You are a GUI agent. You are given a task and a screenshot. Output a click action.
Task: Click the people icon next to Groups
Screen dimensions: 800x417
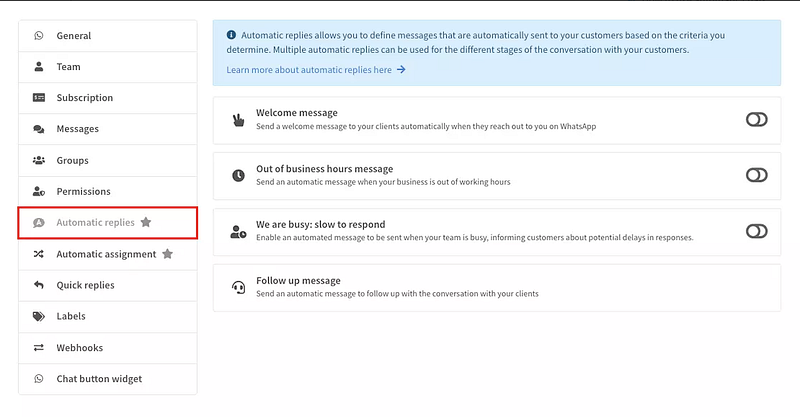(39, 160)
